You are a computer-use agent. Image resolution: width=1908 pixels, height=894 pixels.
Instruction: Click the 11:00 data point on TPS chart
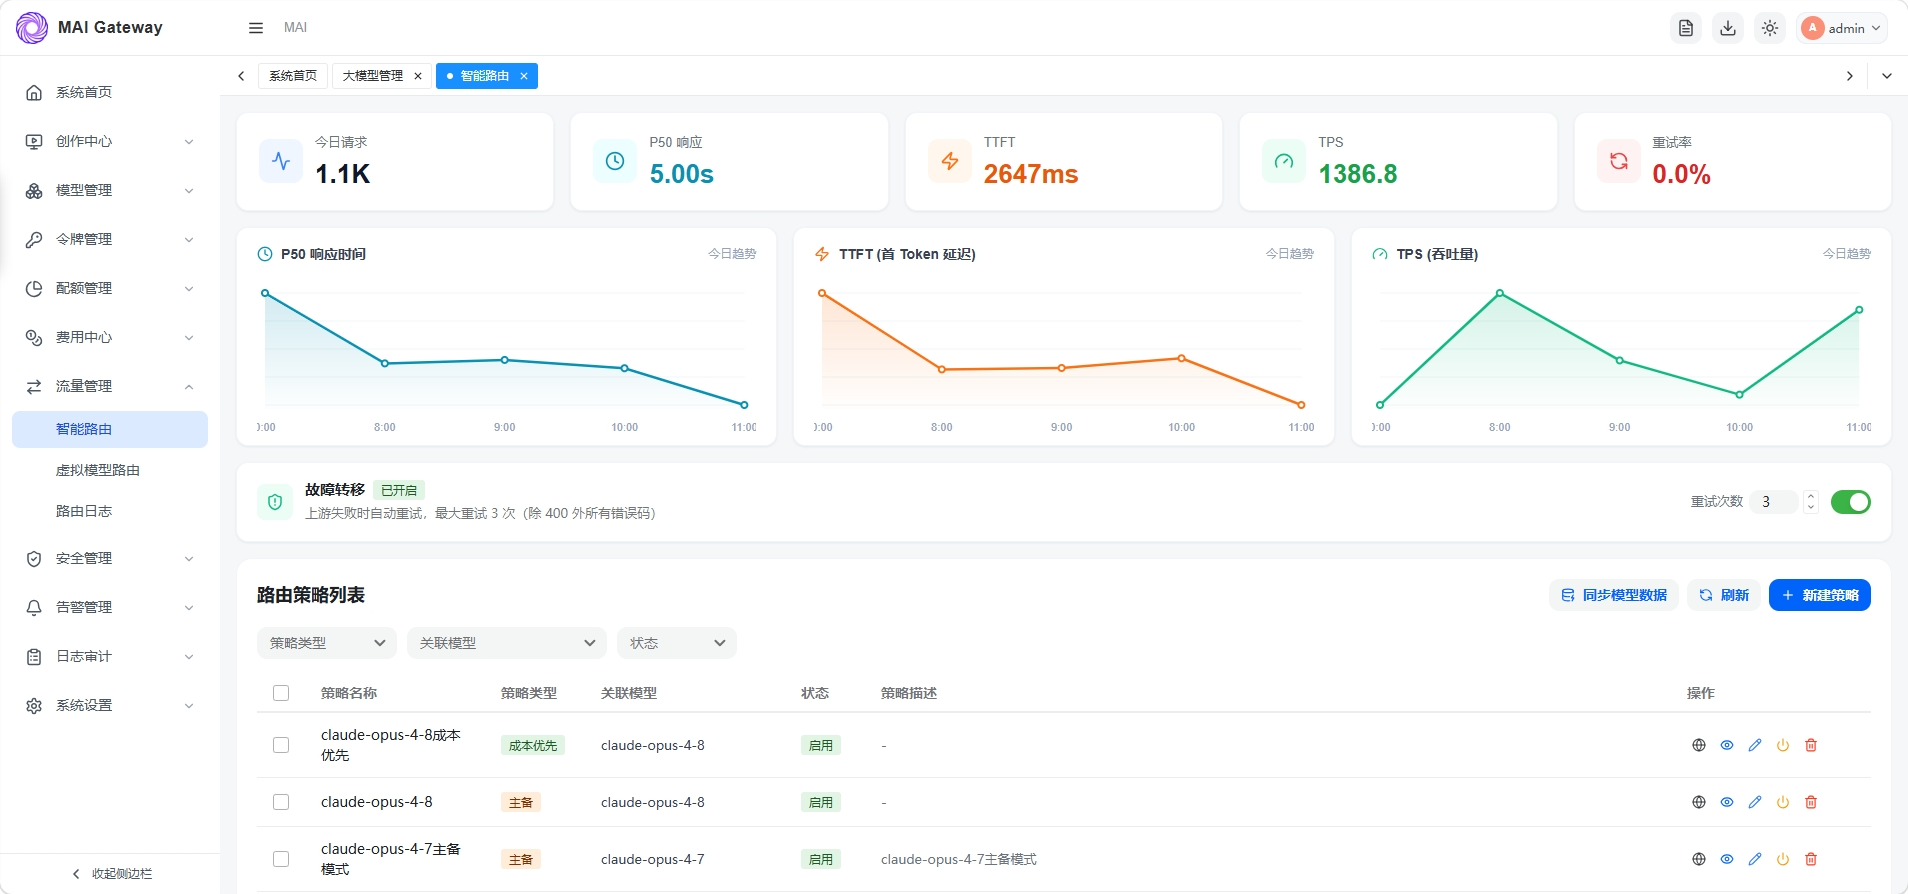pyautogui.click(x=1859, y=310)
